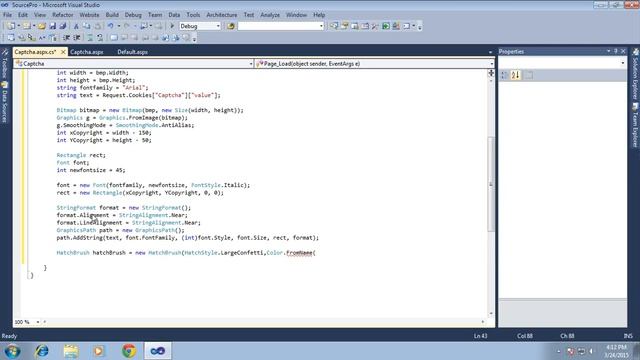Open the File menu

click(7, 15)
